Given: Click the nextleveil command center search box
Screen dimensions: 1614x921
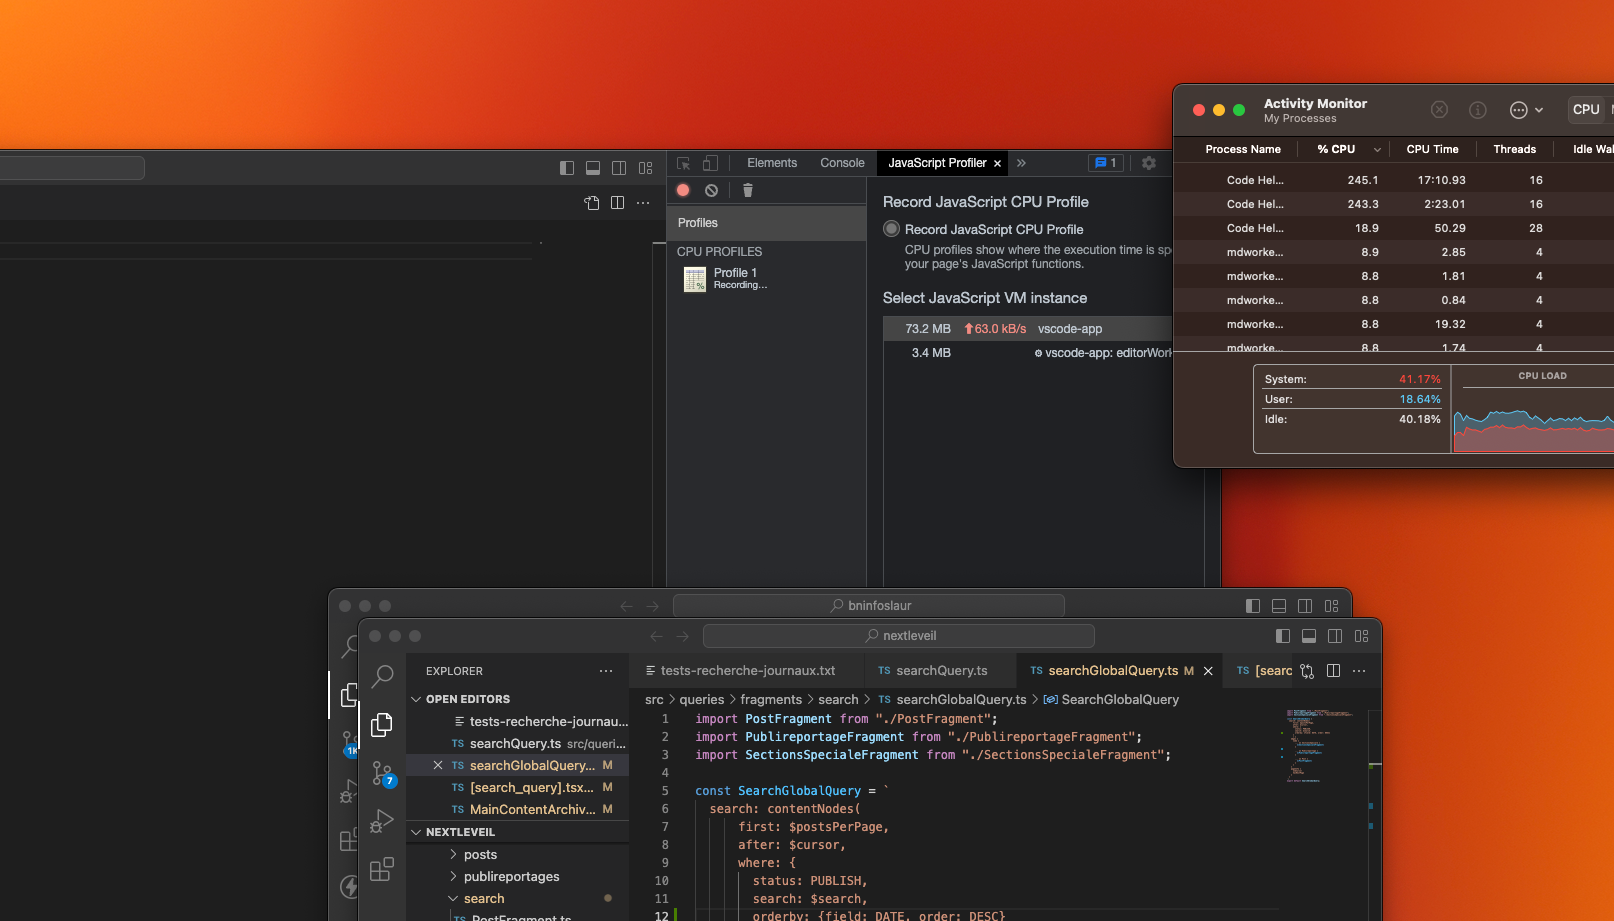Looking at the screenshot, I should point(899,636).
